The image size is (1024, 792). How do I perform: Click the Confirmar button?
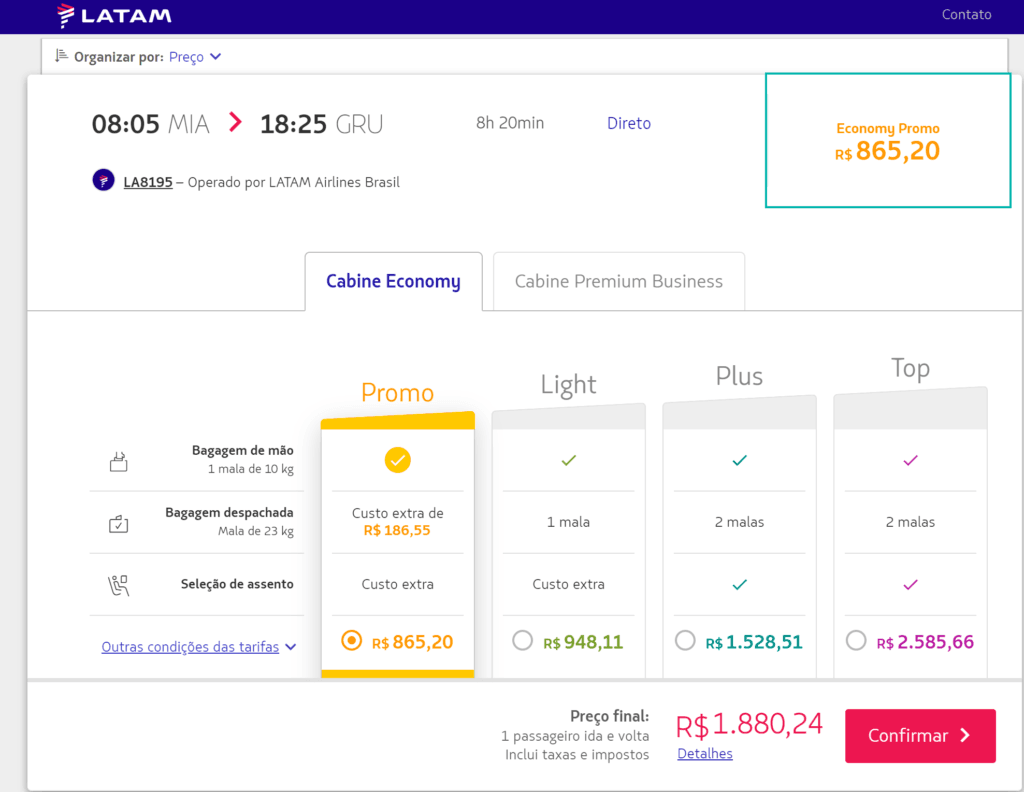point(920,736)
